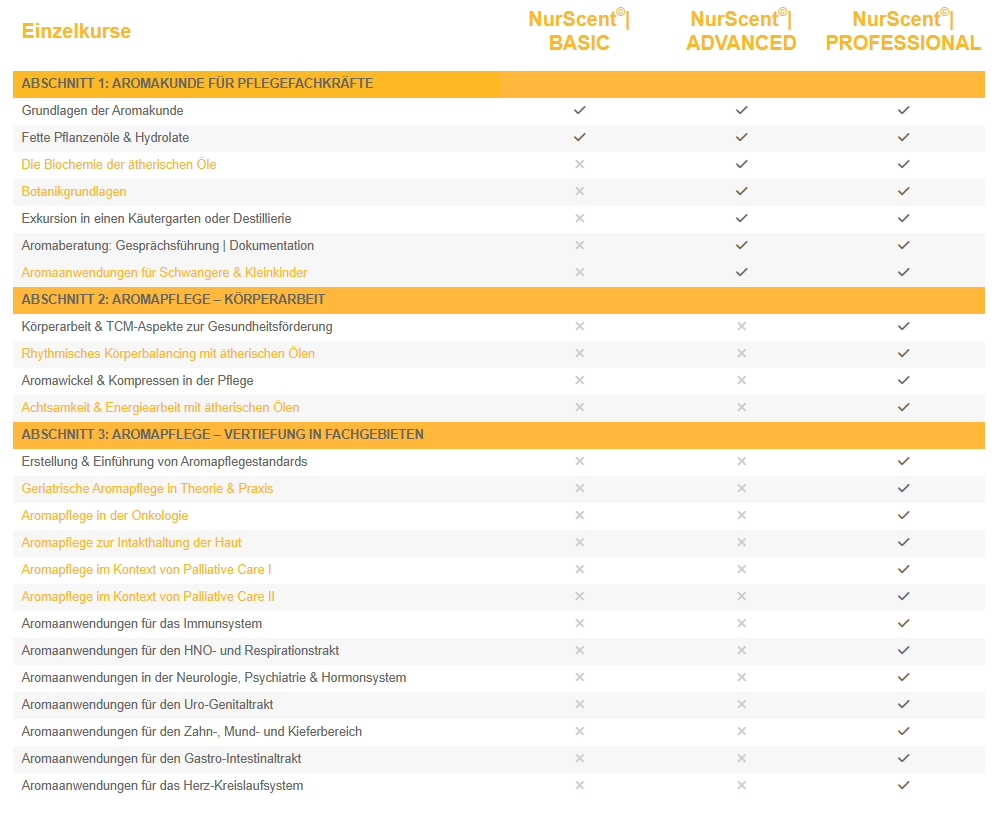1005x819 pixels.
Task: Open the Botanikgrundlagen course link
Action: click(x=74, y=191)
